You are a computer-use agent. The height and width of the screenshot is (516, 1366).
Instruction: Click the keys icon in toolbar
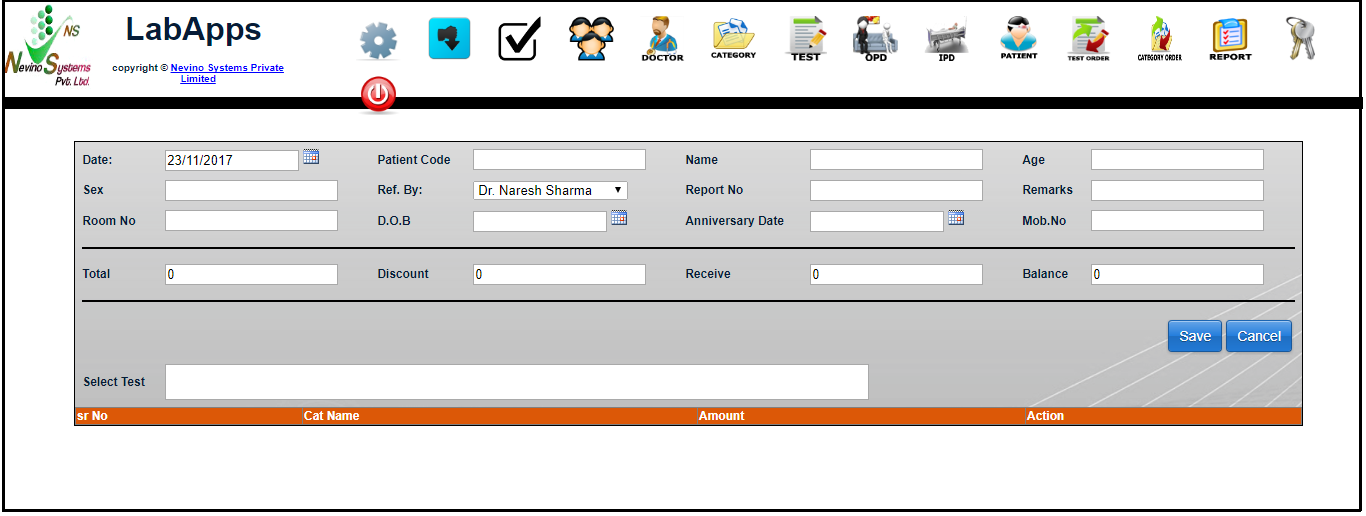coord(1300,39)
